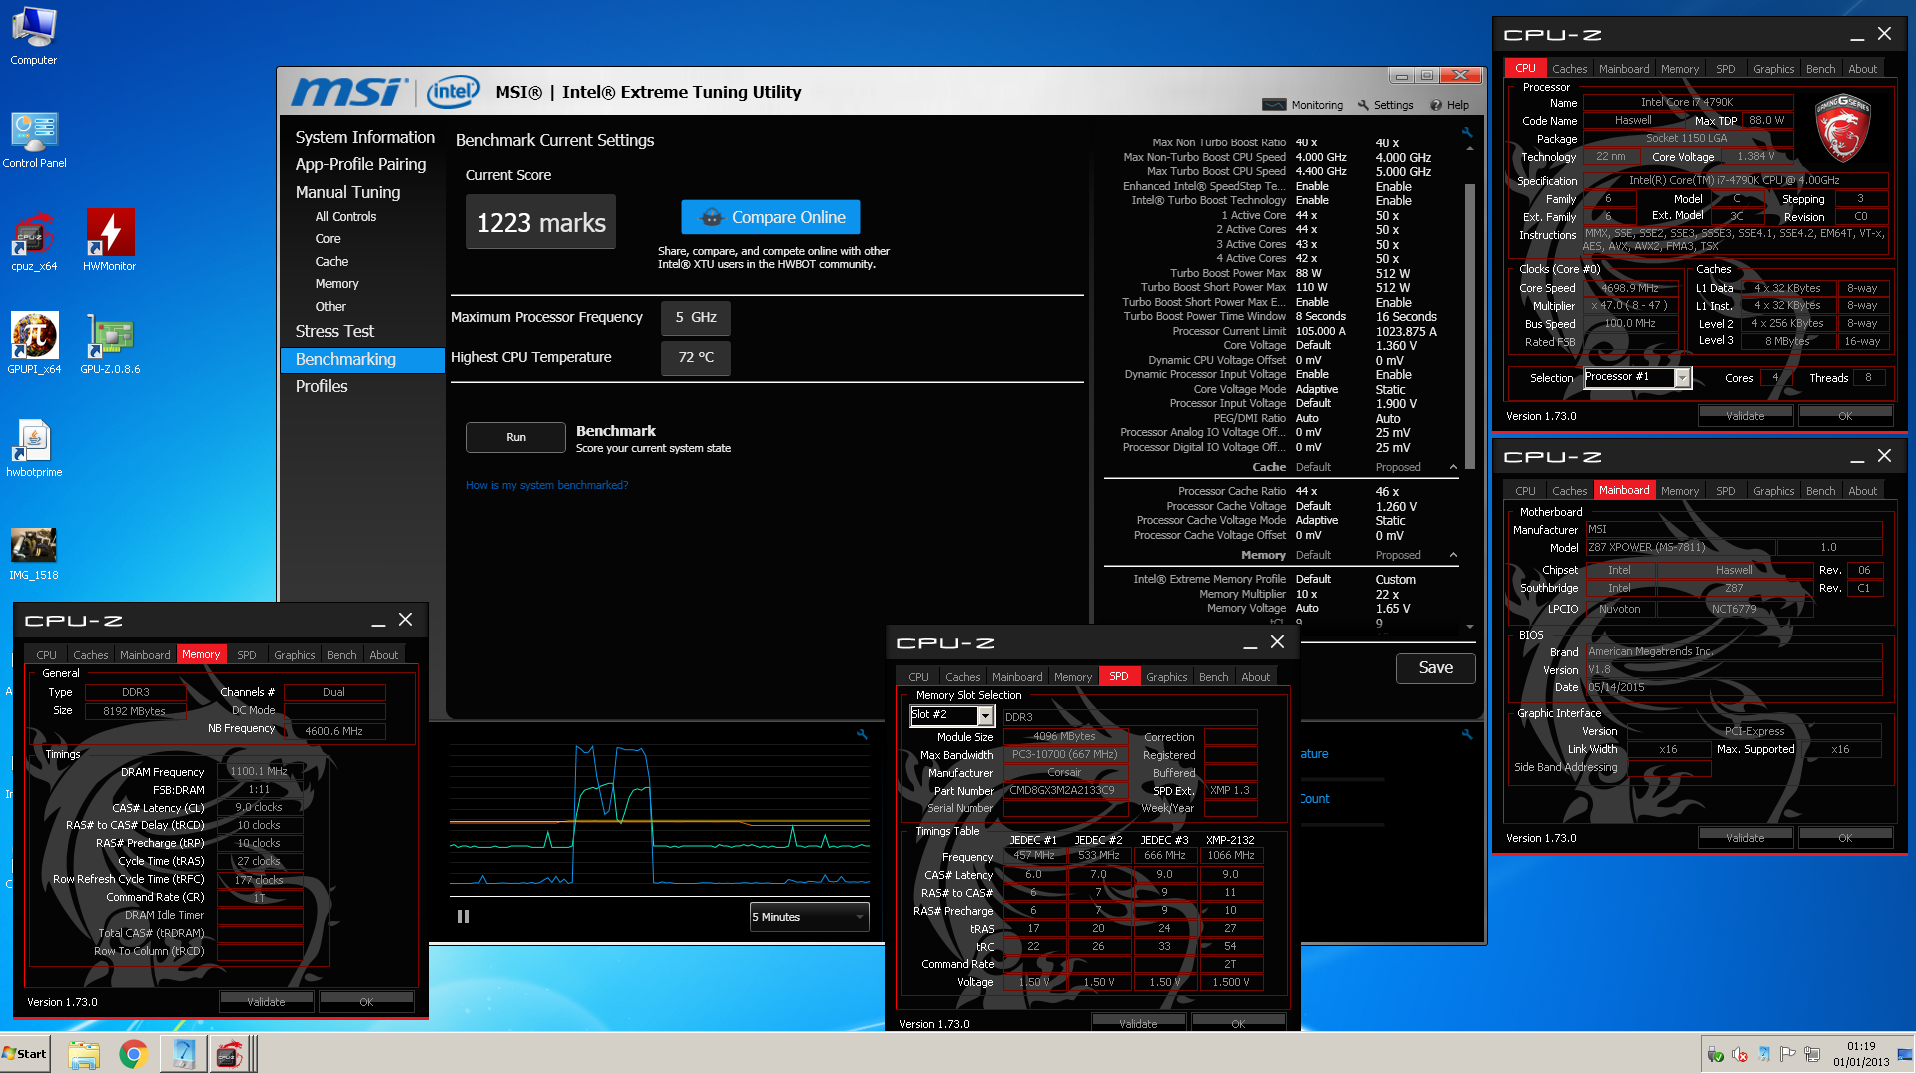Viewport: 1916px width, 1074px height.
Task: Open the 5 Minutes graph duration dropdown
Action: click(809, 917)
